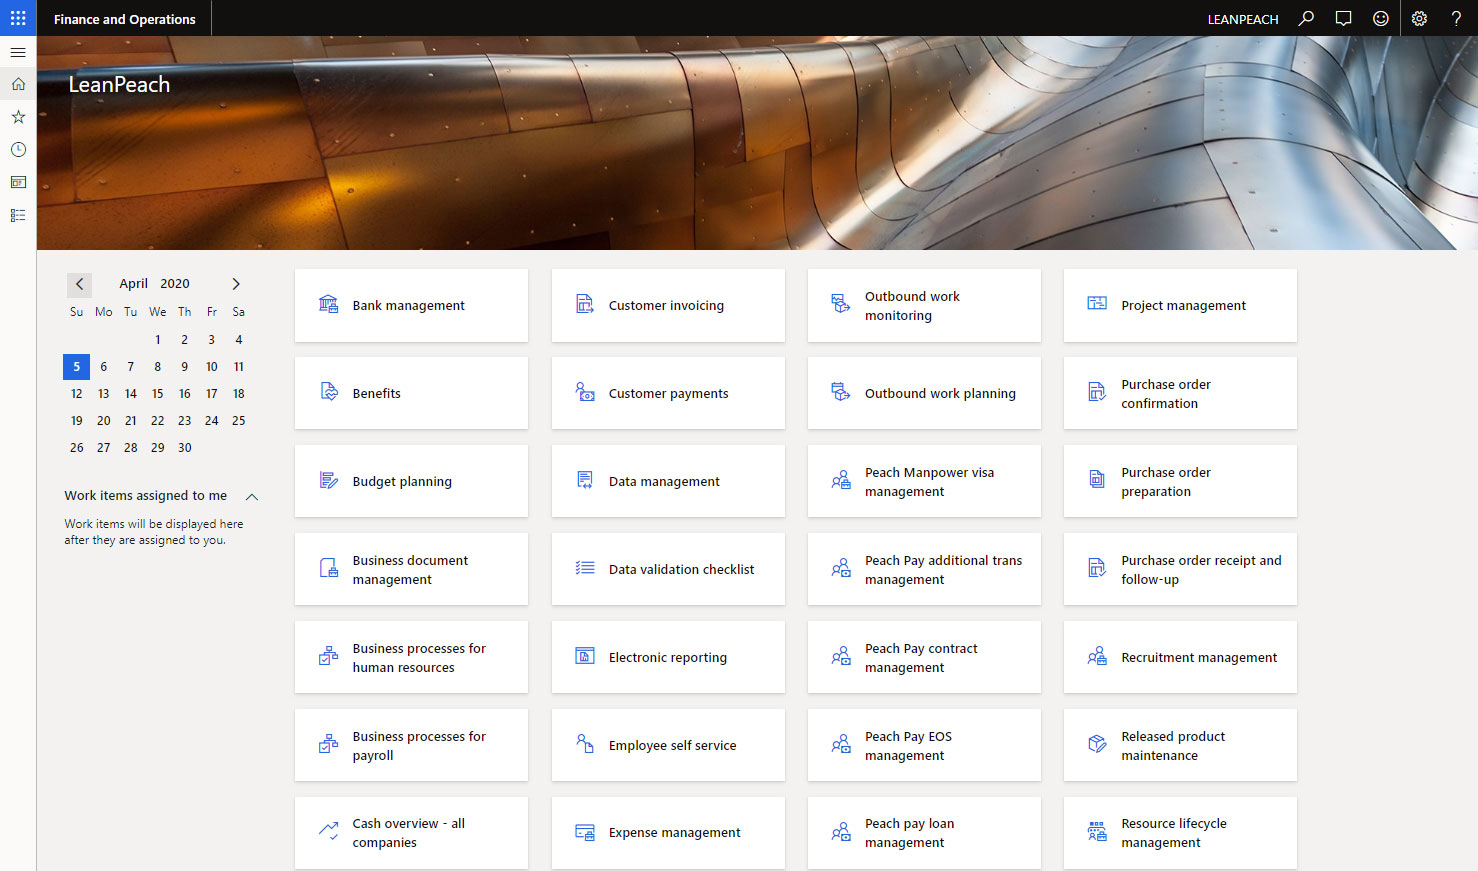Open the app launcher waffle icon

[18, 18]
